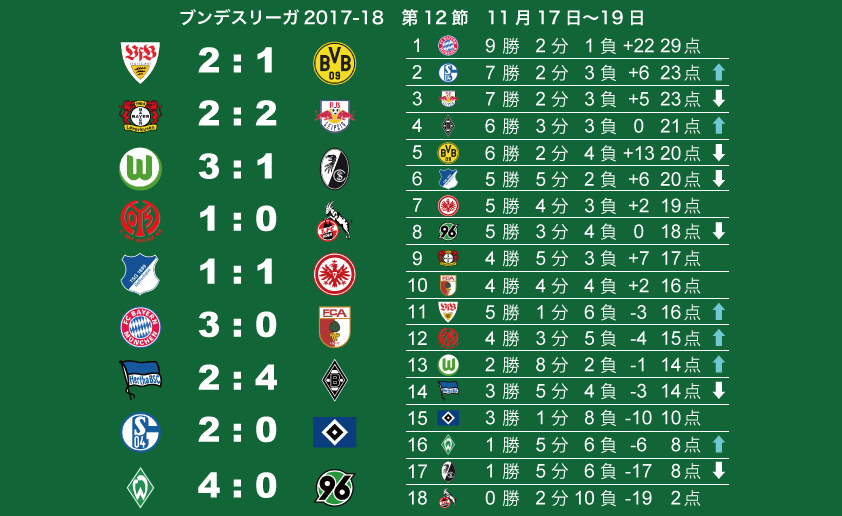Click the up arrow on rank 2 row

pos(718,72)
